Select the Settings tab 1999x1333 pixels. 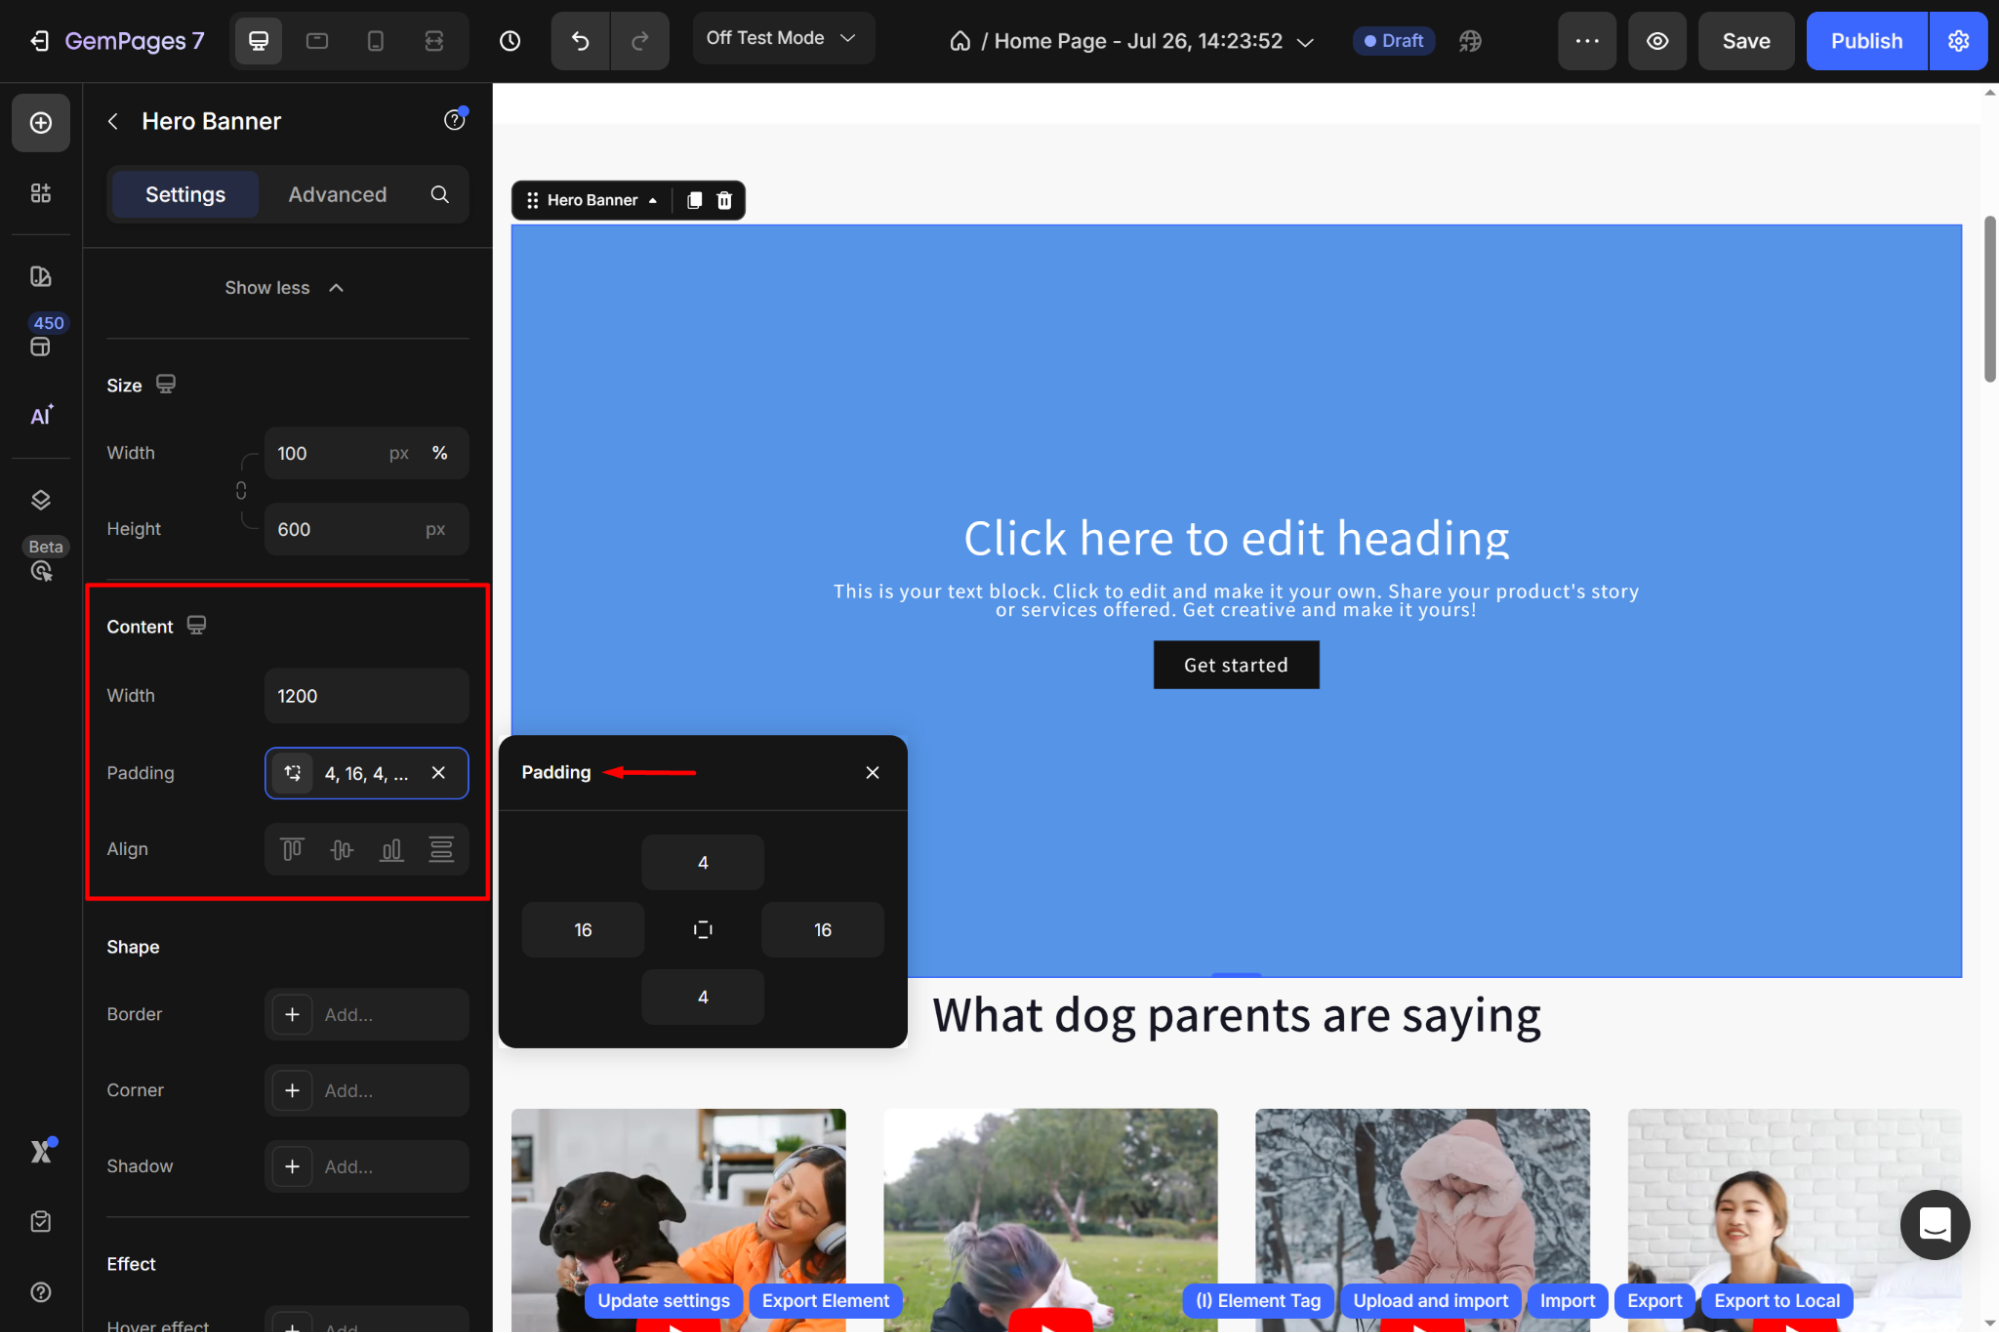[185, 194]
